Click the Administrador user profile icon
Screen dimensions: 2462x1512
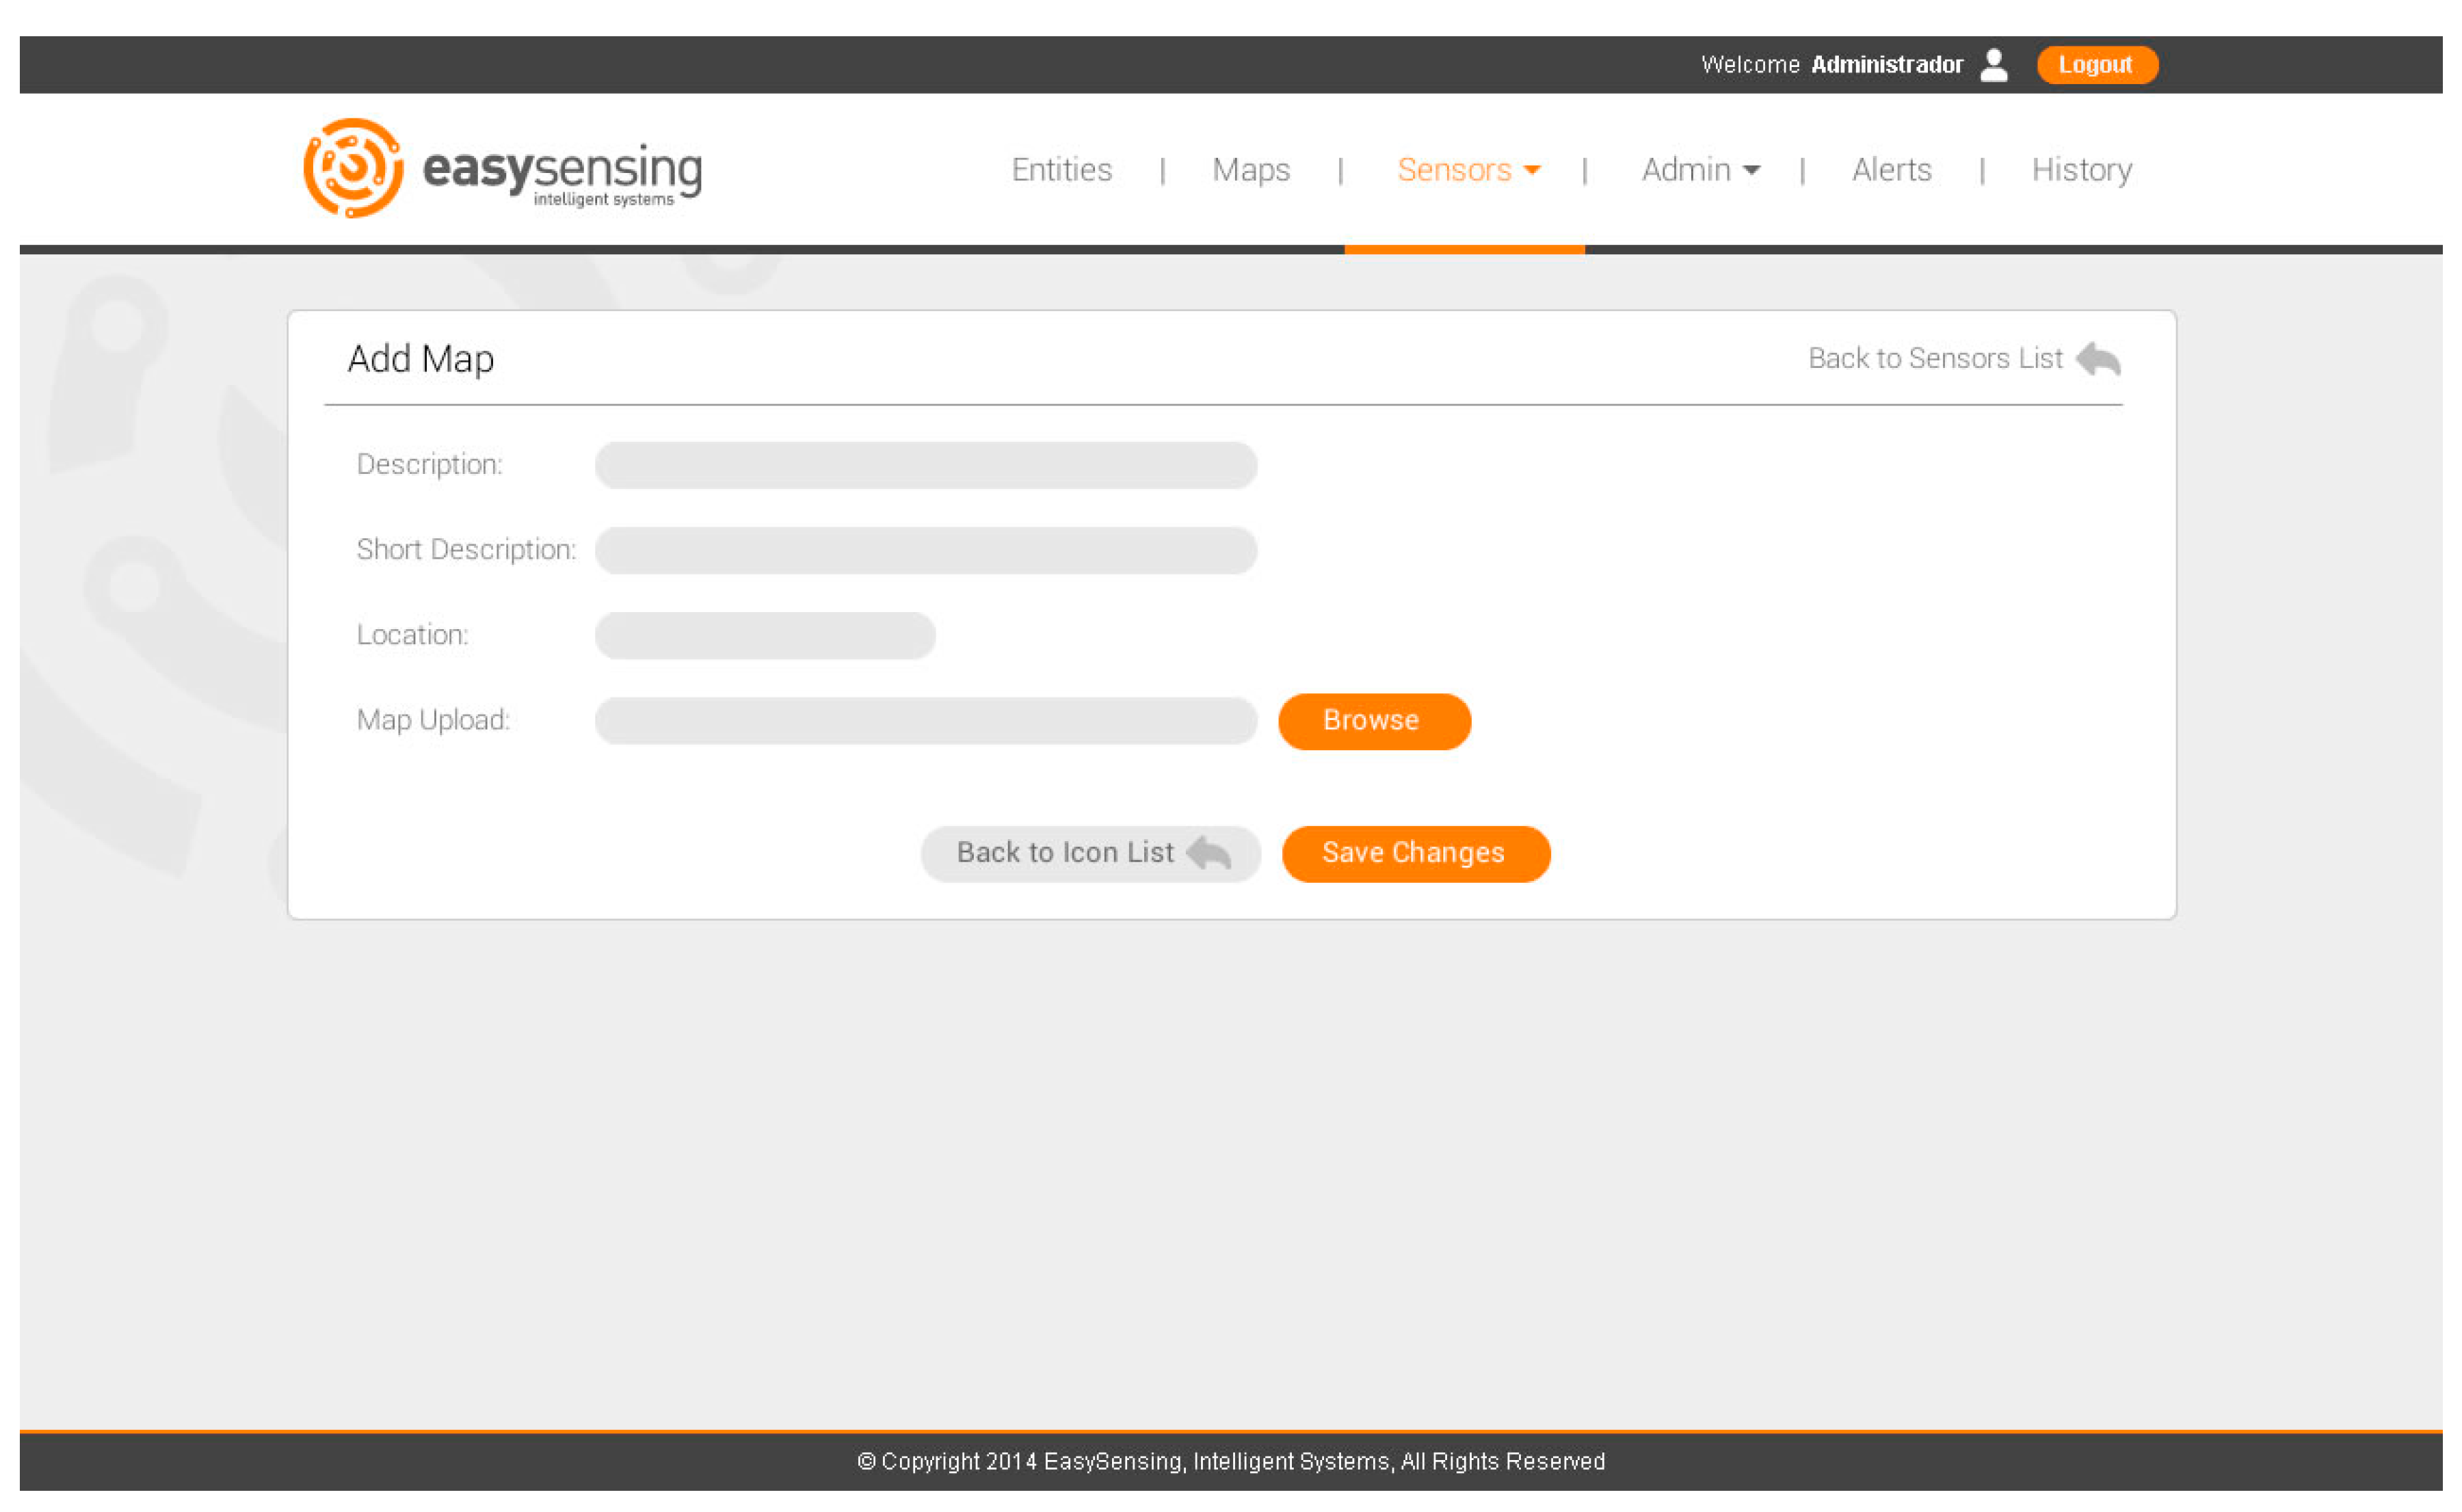pyautogui.click(x=1993, y=65)
